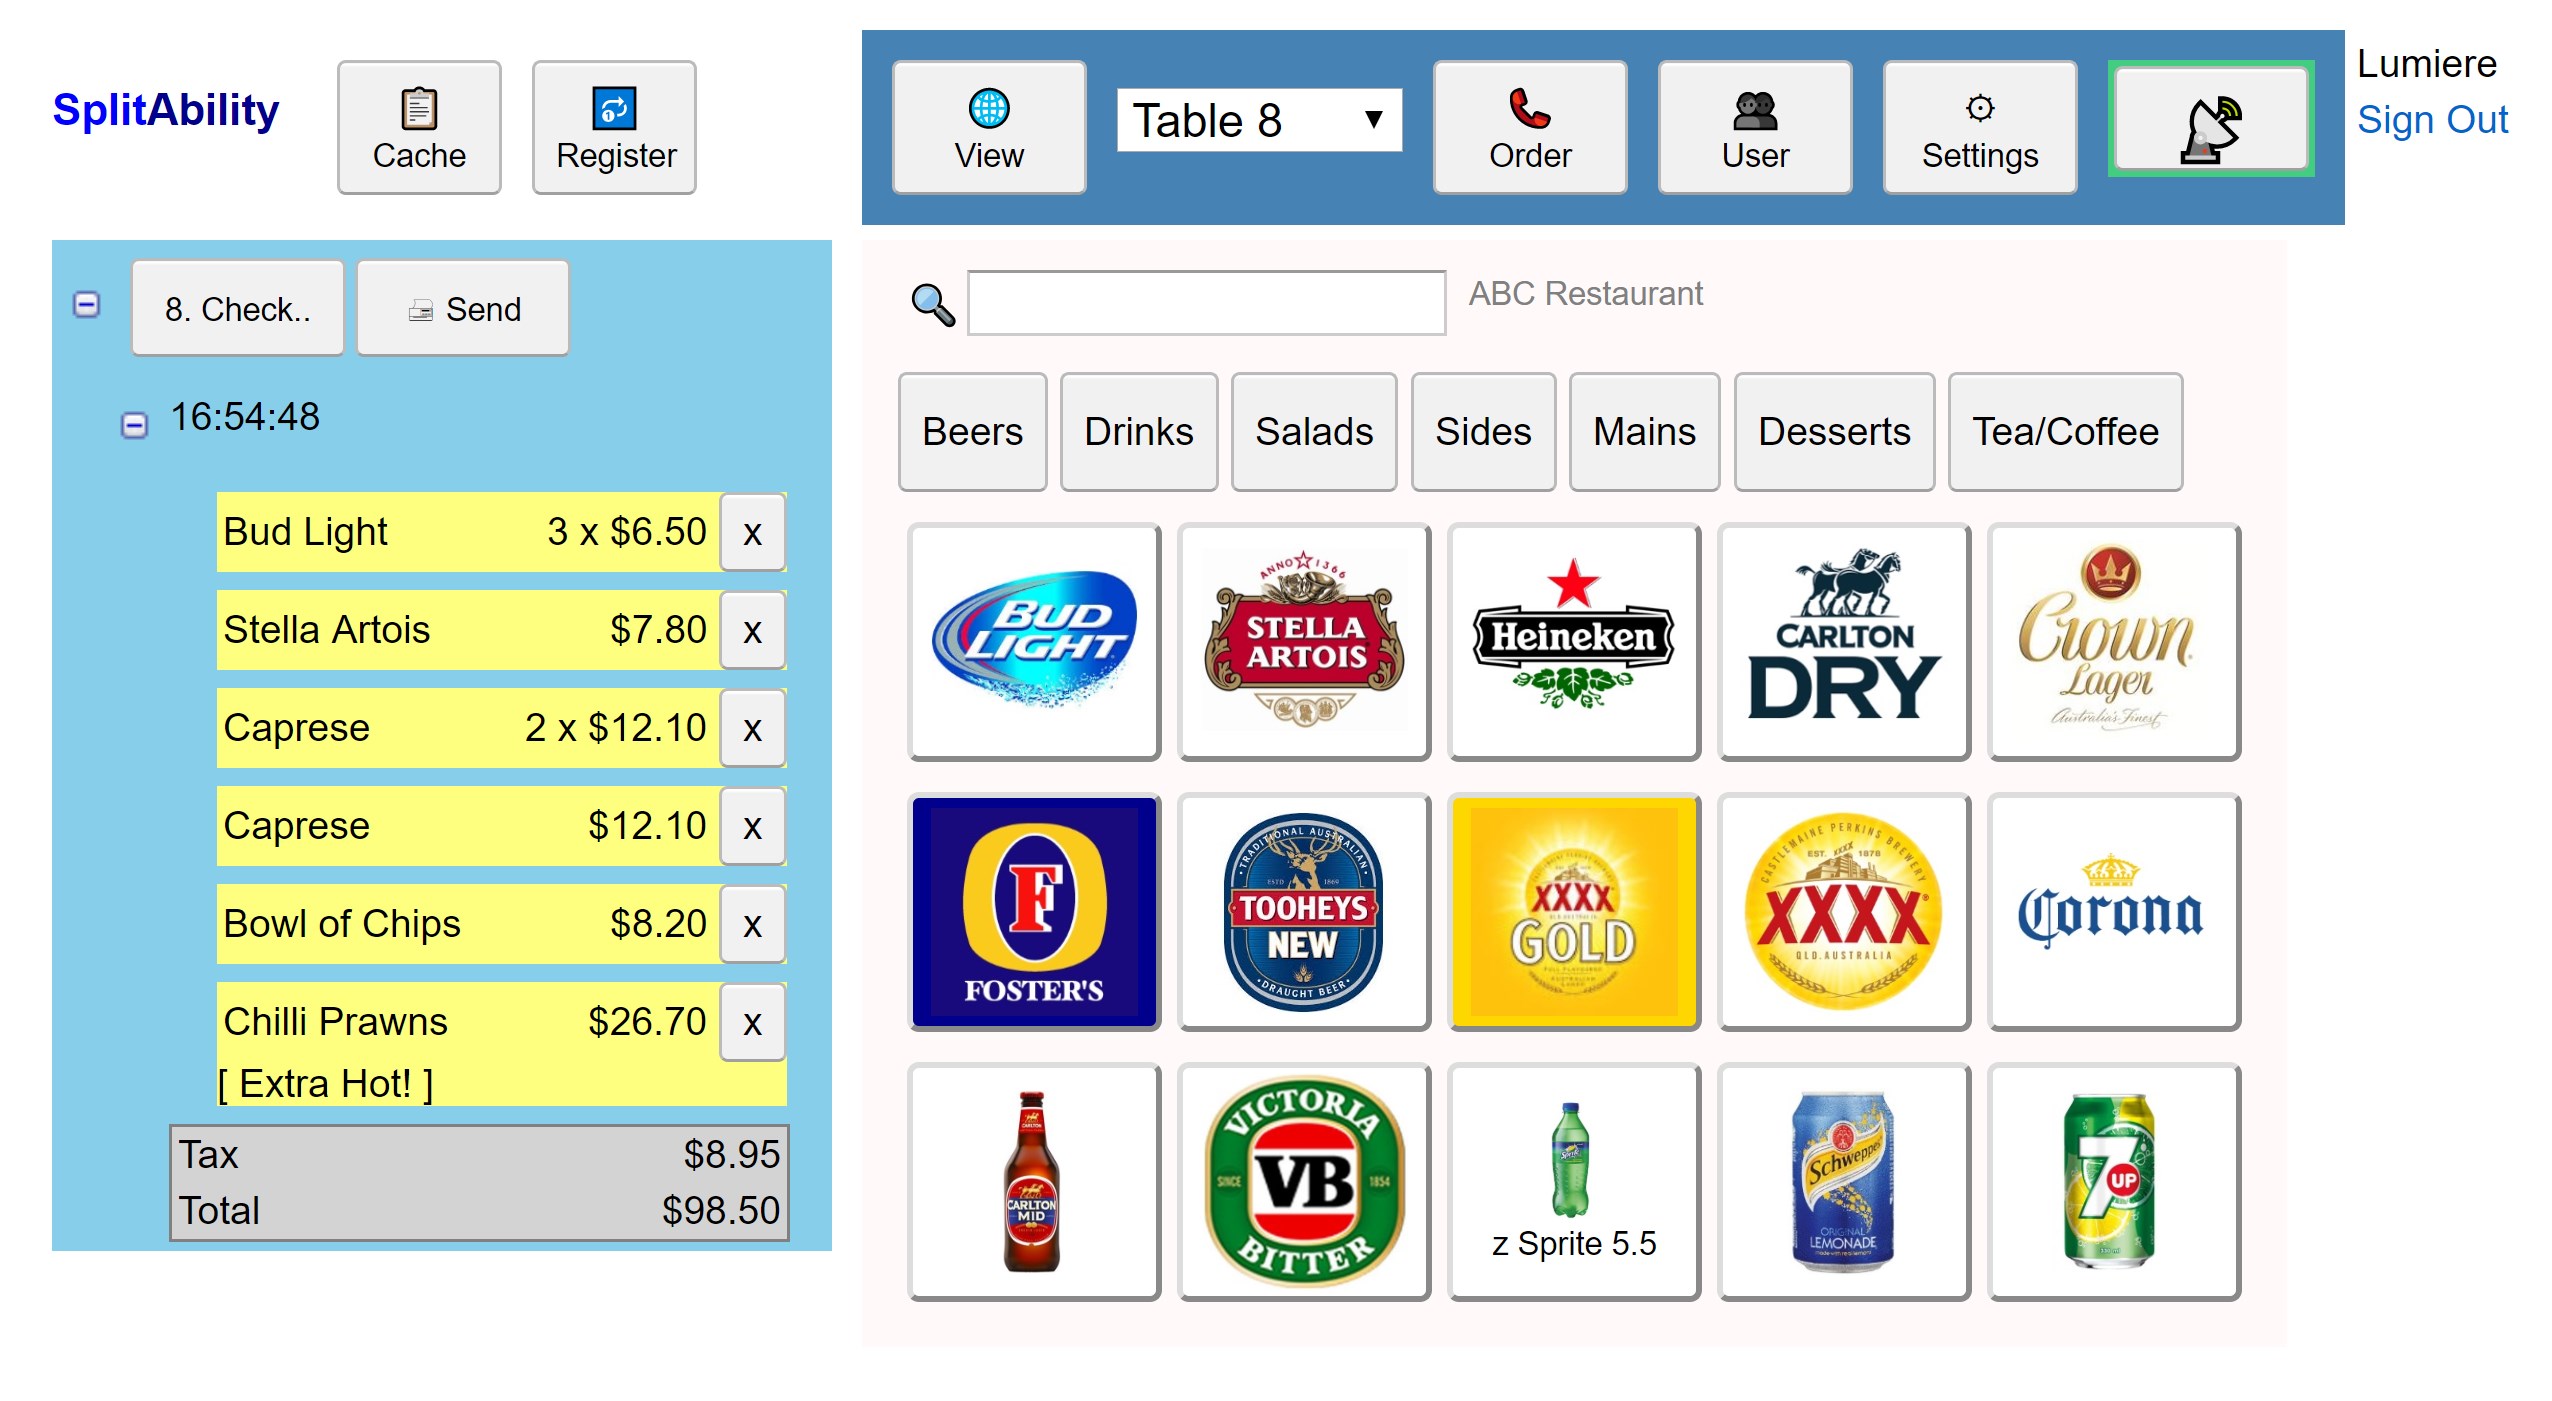
Task: Open the Cache clipboard button
Action: [419, 129]
